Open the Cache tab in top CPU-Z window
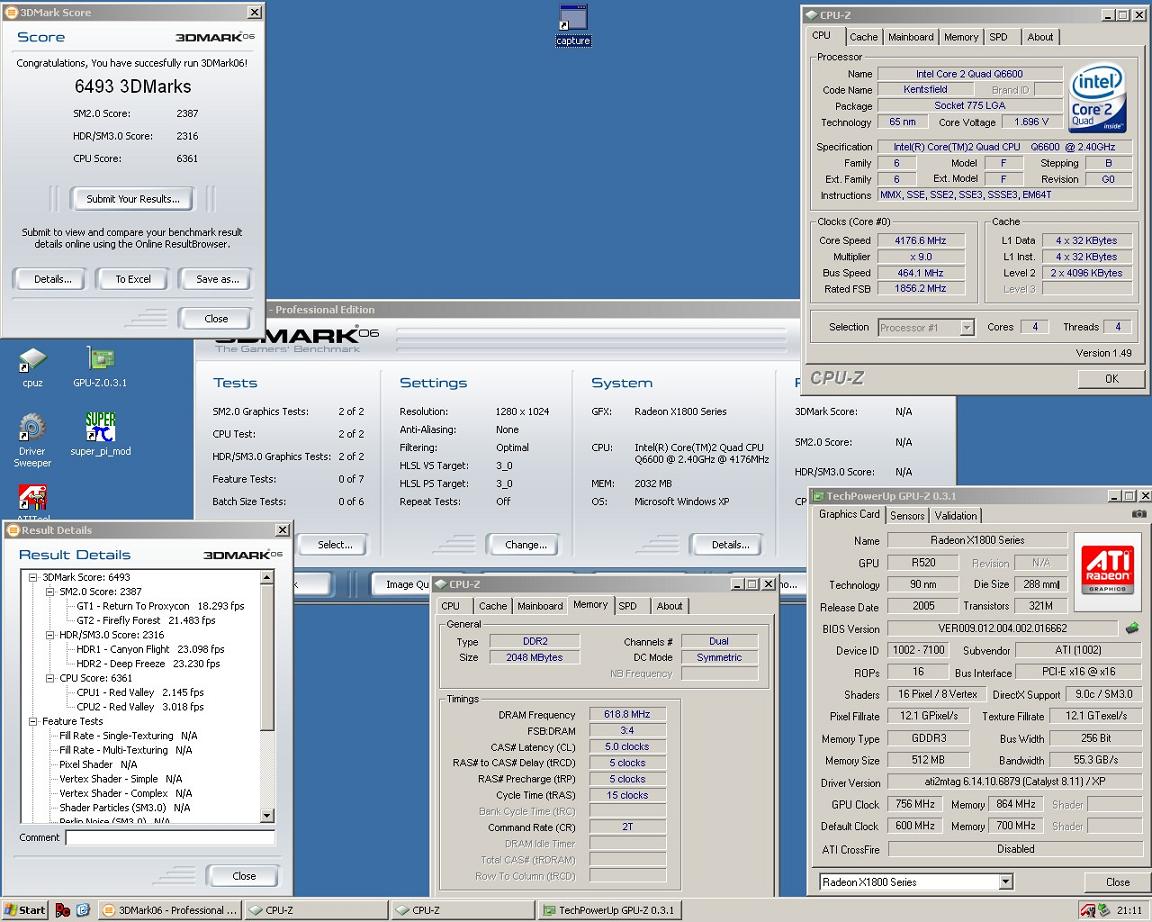Viewport: 1152px width, 922px height. [x=863, y=37]
